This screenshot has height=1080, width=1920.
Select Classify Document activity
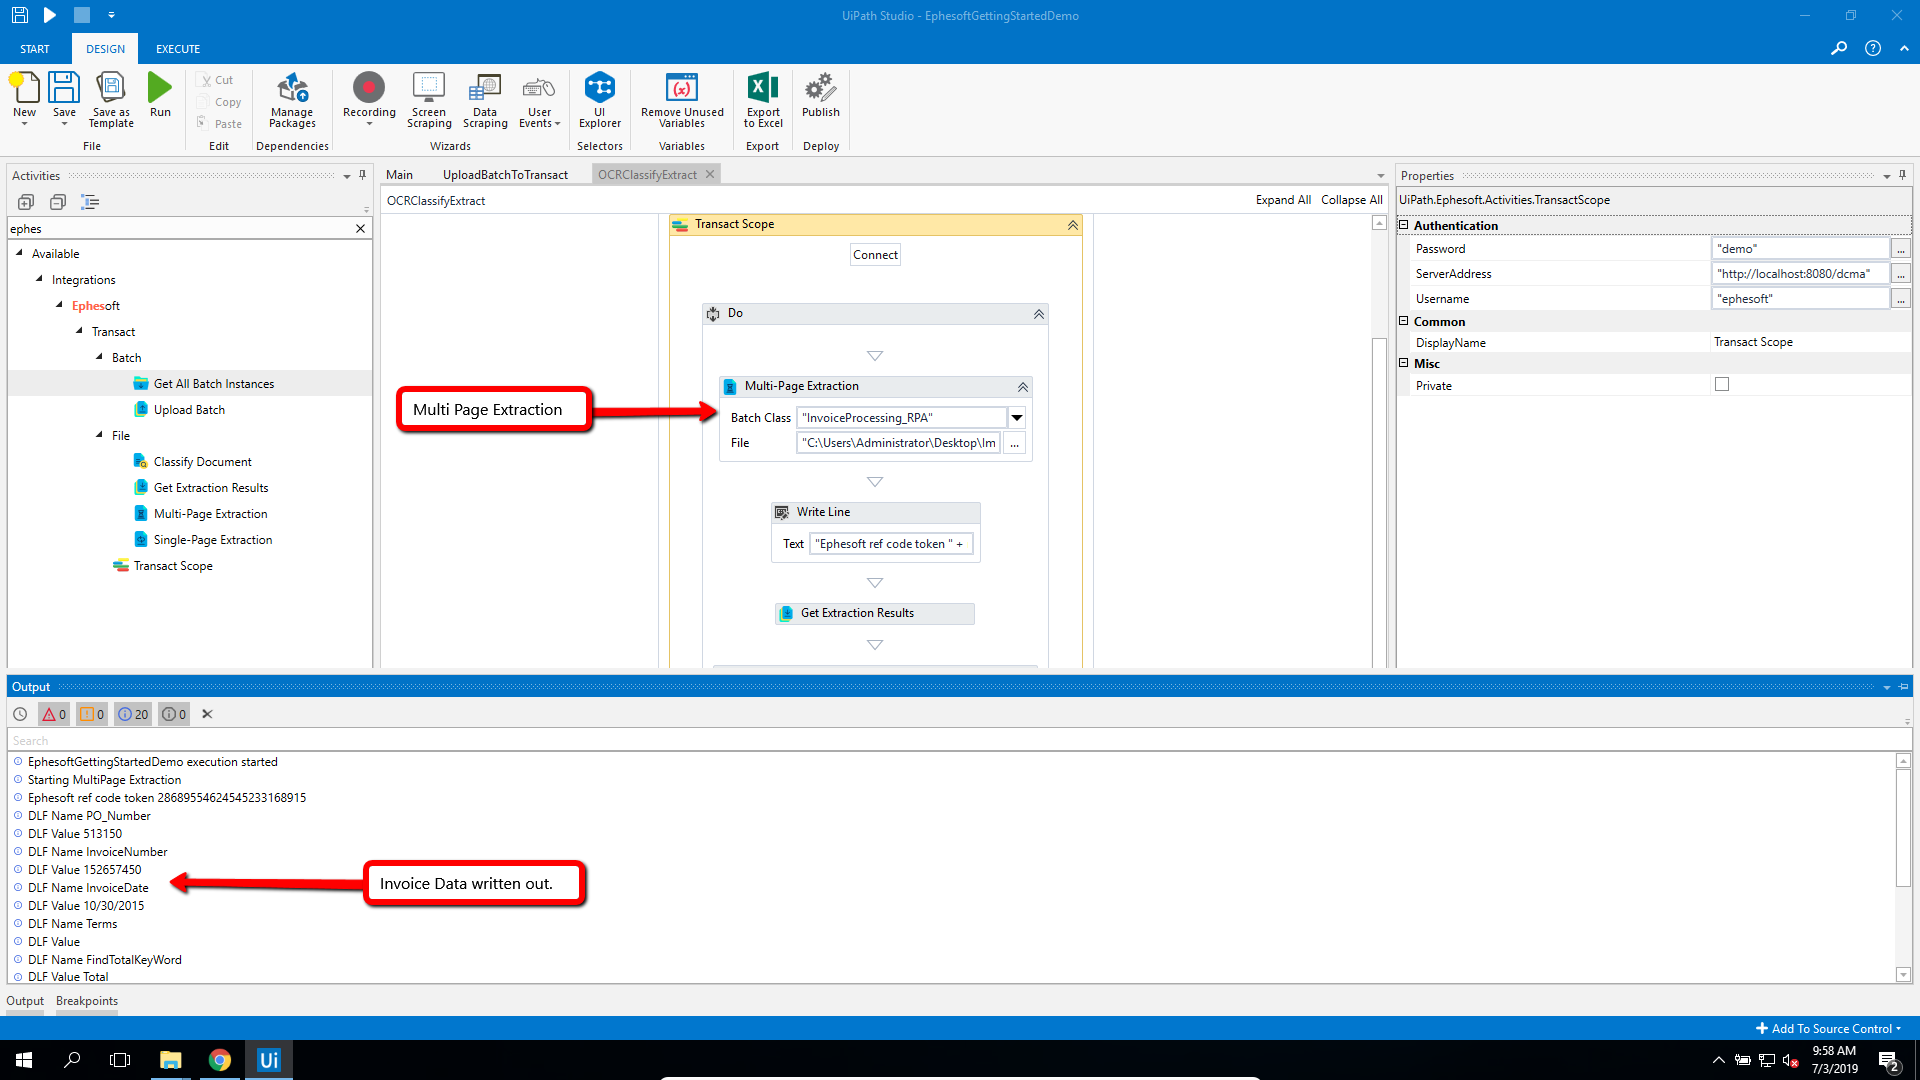pyautogui.click(x=202, y=462)
